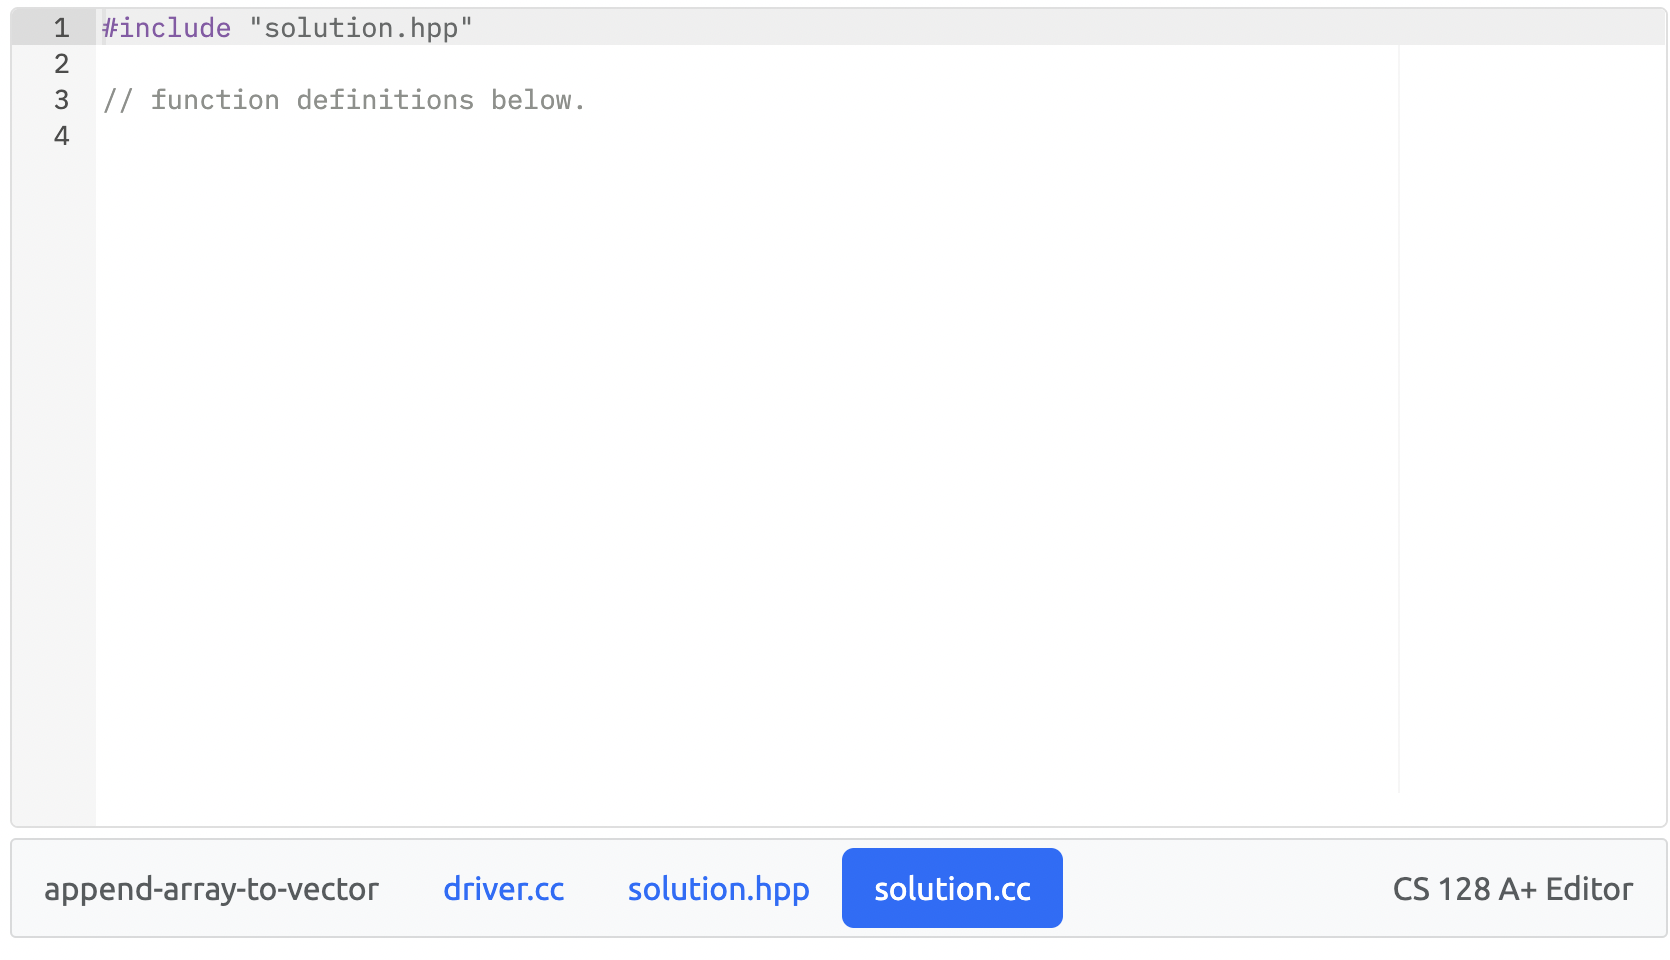This screenshot has width=1670, height=960.
Task: Place cursor on the empty line 2
Action: pos(300,64)
